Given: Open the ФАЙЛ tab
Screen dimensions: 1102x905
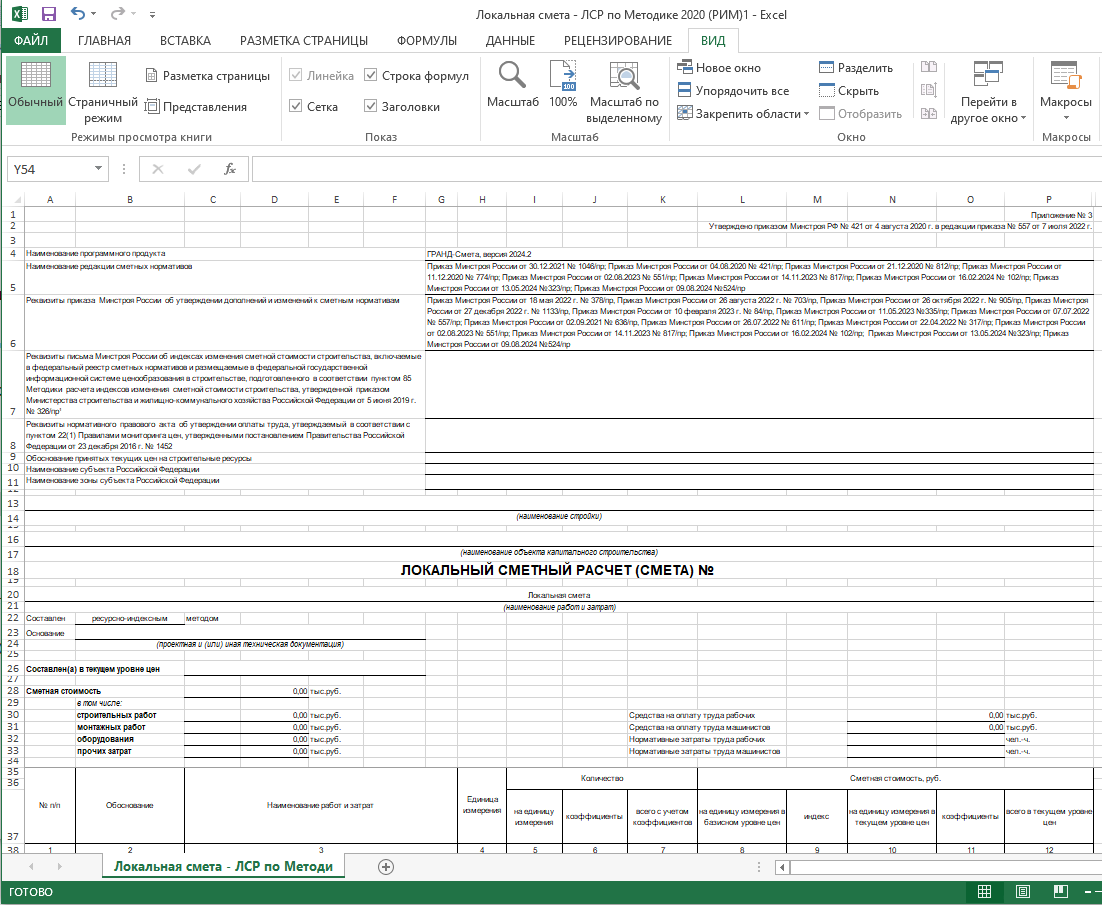Looking at the screenshot, I should [x=31, y=40].
